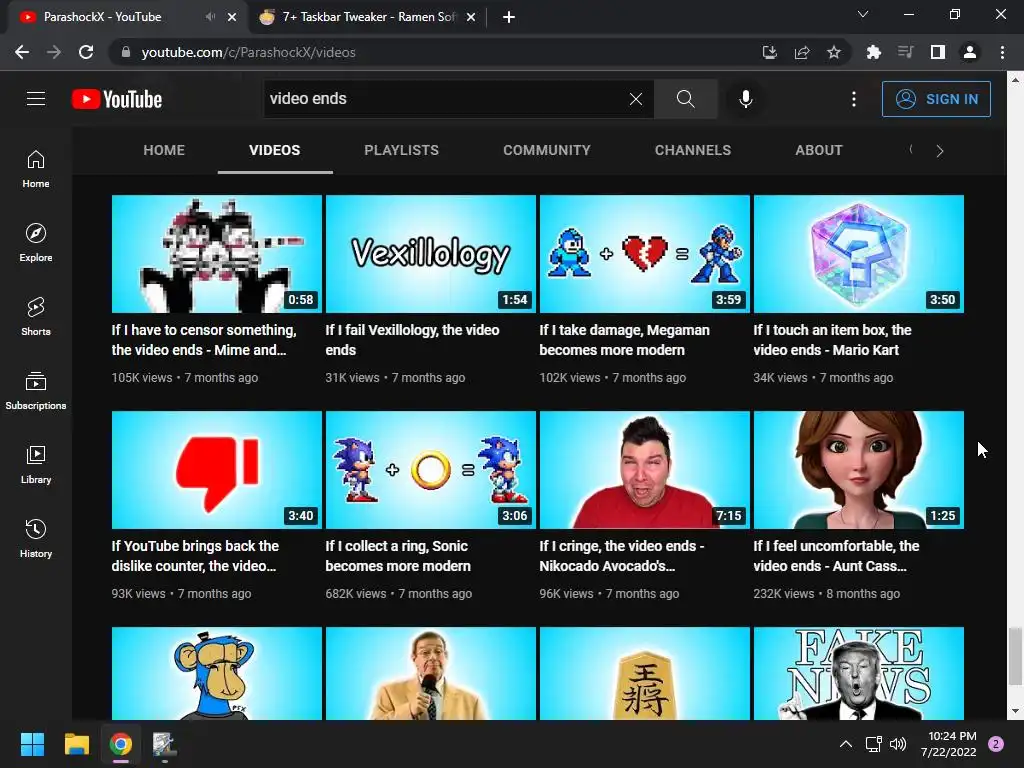This screenshot has height=768, width=1024.
Task: Click the SIGN IN button
Action: coord(936,99)
